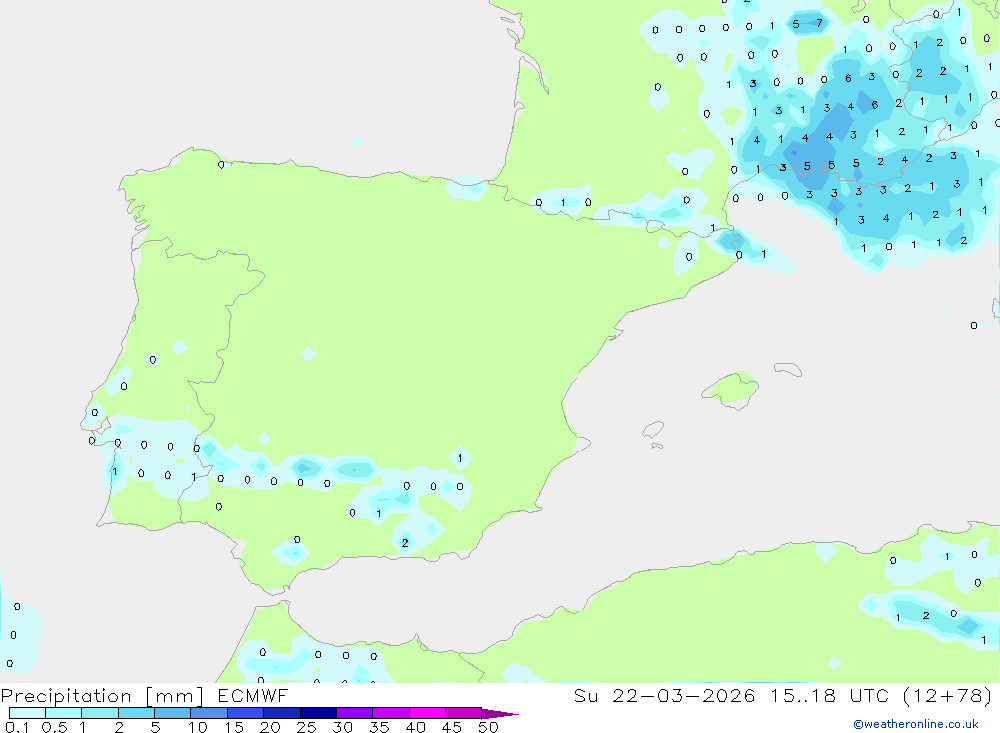This screenshot has height=733, width=1000.
Task: Pick the legend swatch between 20 and 25
Action: click(281, 713)
